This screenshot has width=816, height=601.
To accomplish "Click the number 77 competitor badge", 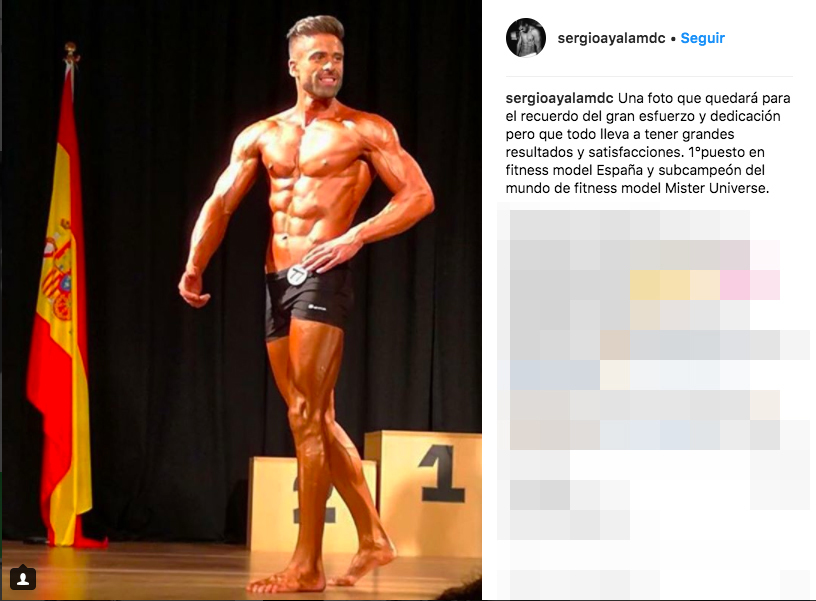I will point(297,274).
